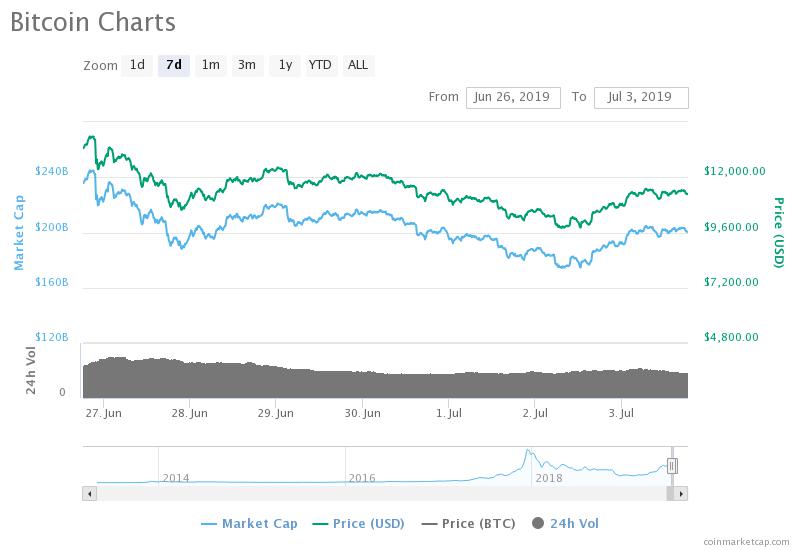This screenshot has width=800, height=550.
Task: Click the 1. Jul axis label
Action: [449, 413]
